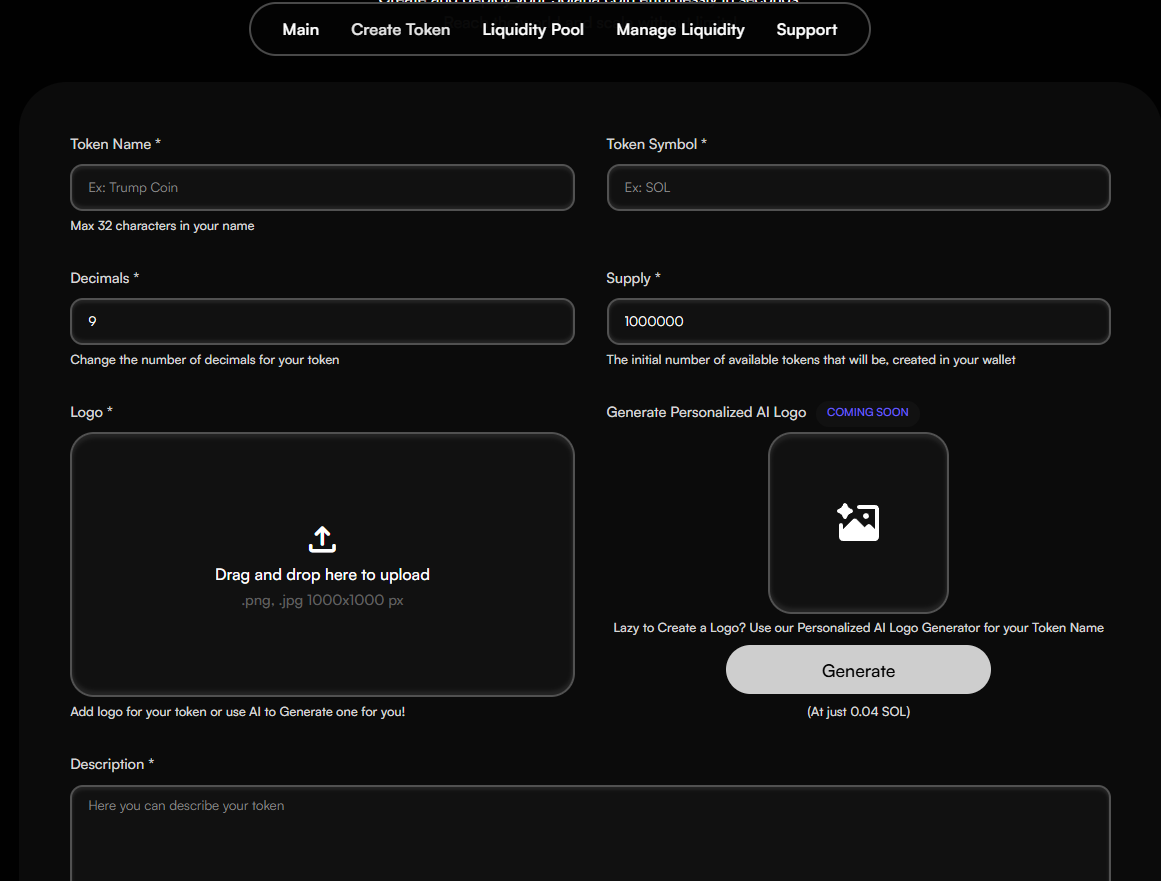This screenshot has width=1161, height=881.
Task: Click 'Generate Personalized AI Logo' heading
Action: coord(706,412)
